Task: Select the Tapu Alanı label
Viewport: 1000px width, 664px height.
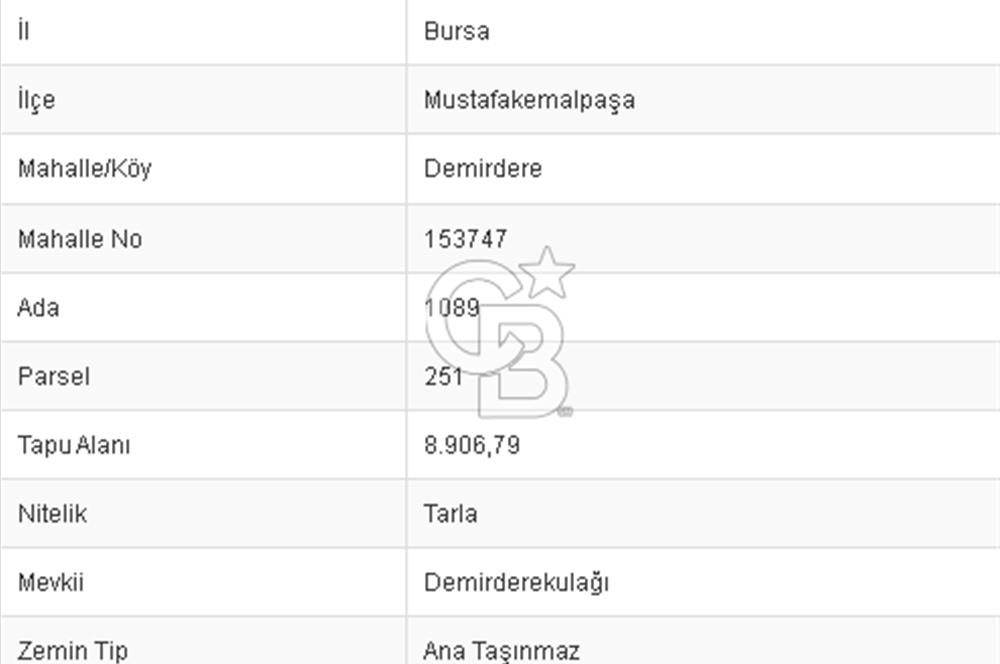Action: click(74, 445)
